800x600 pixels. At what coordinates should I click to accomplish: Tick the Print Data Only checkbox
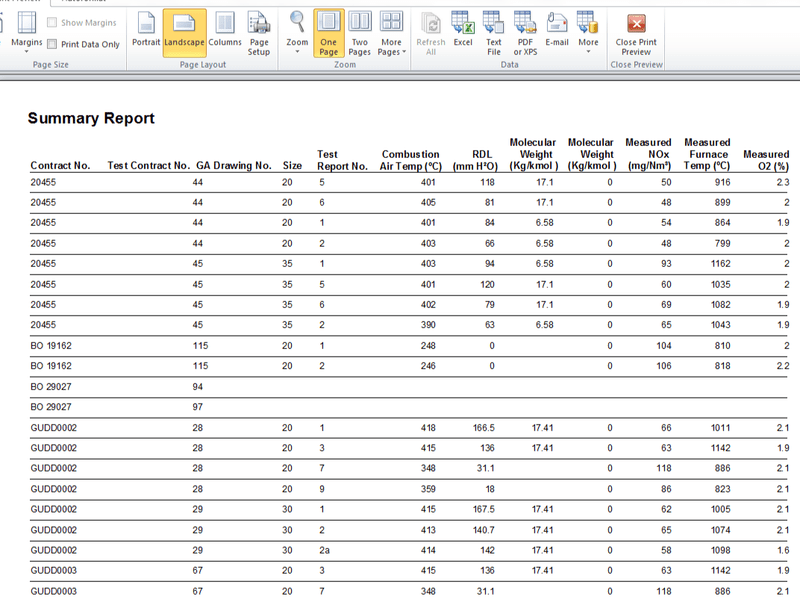tap(52, 44)
